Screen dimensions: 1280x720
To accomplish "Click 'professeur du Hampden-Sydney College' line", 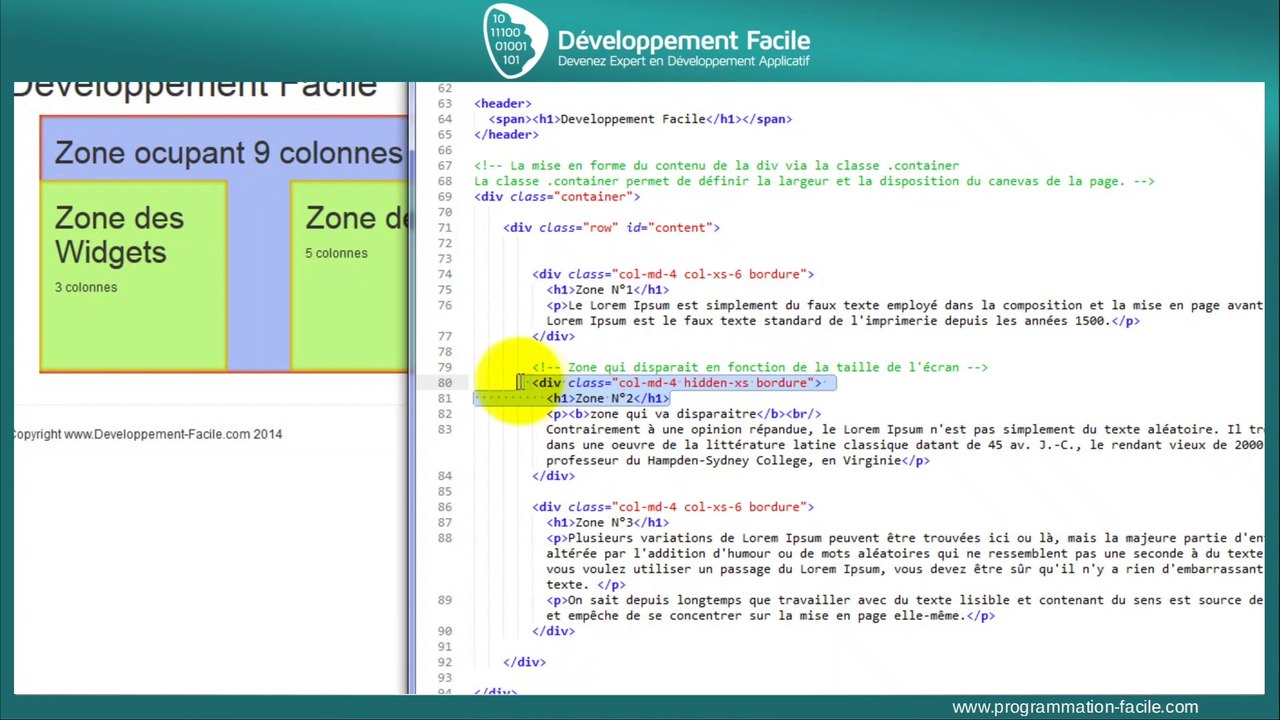I will pyautogui.click(x=738, y=460).
